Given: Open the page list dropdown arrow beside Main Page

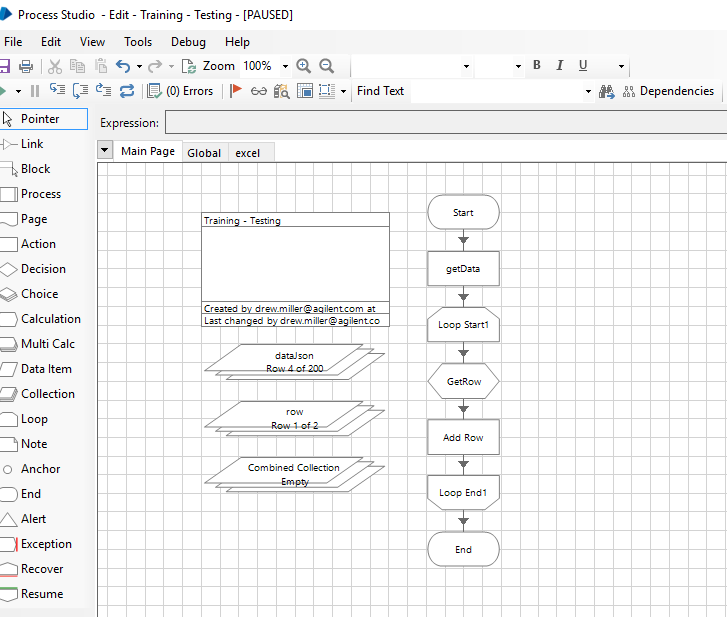Looking at the screenshot, I should 105,151.
